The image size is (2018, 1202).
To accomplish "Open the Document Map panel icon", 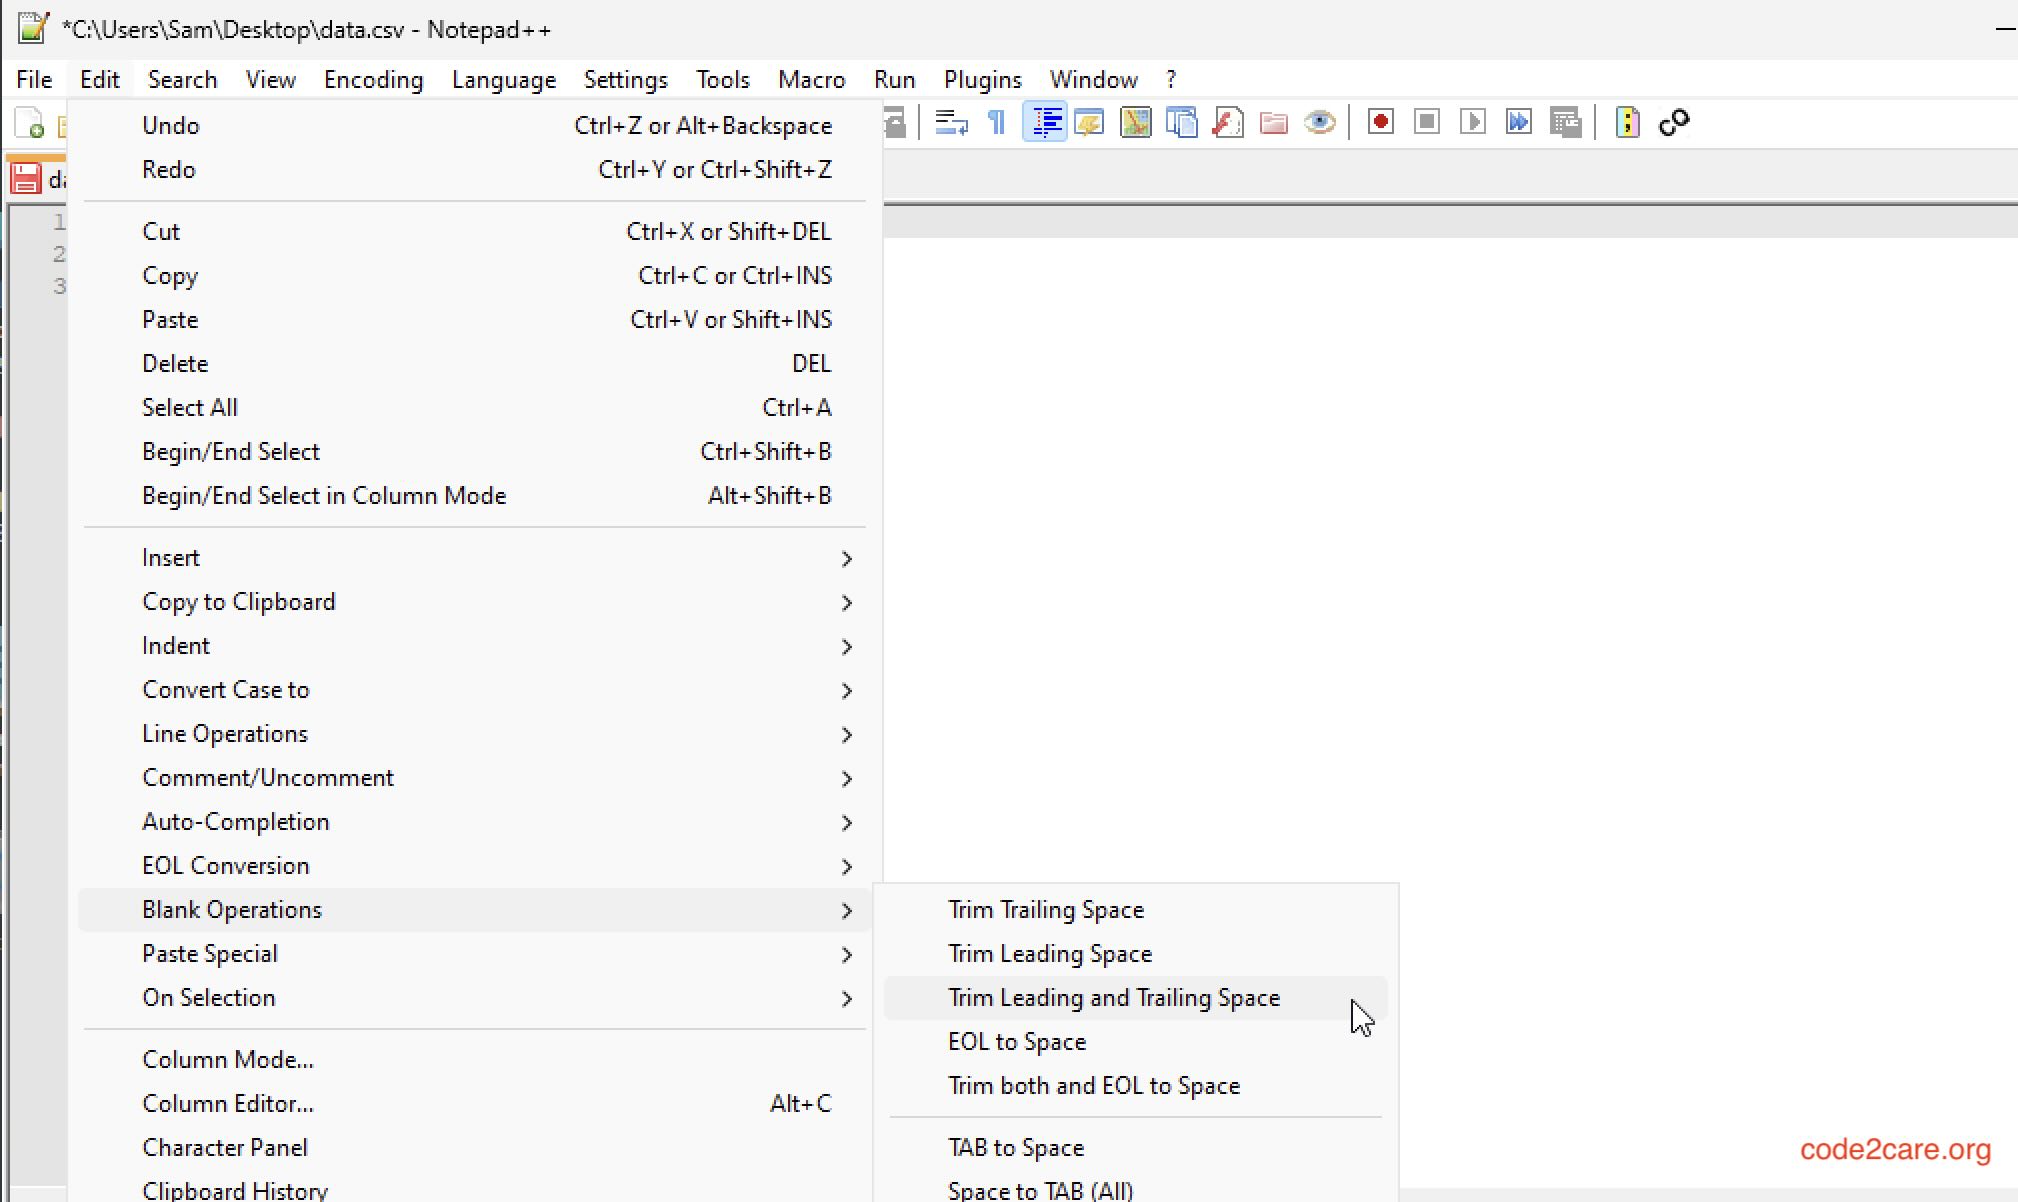I will pos(1135,121).
